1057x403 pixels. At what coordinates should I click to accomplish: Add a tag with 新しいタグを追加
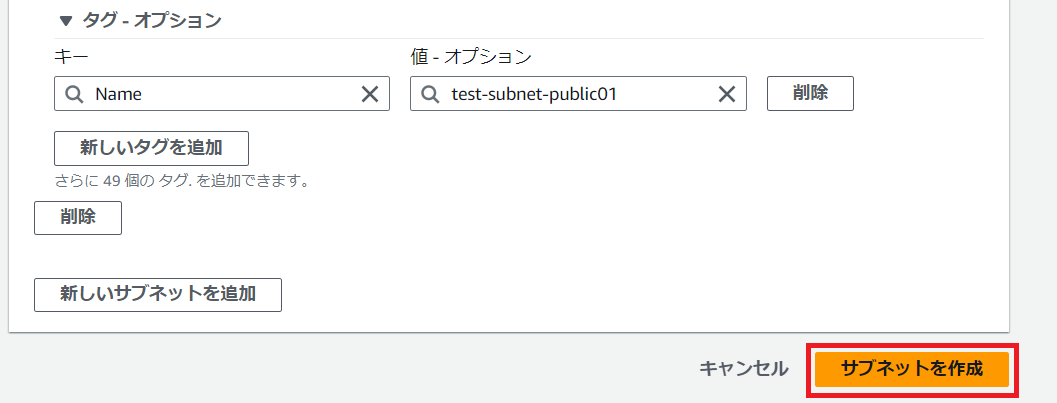click(151, 148)
